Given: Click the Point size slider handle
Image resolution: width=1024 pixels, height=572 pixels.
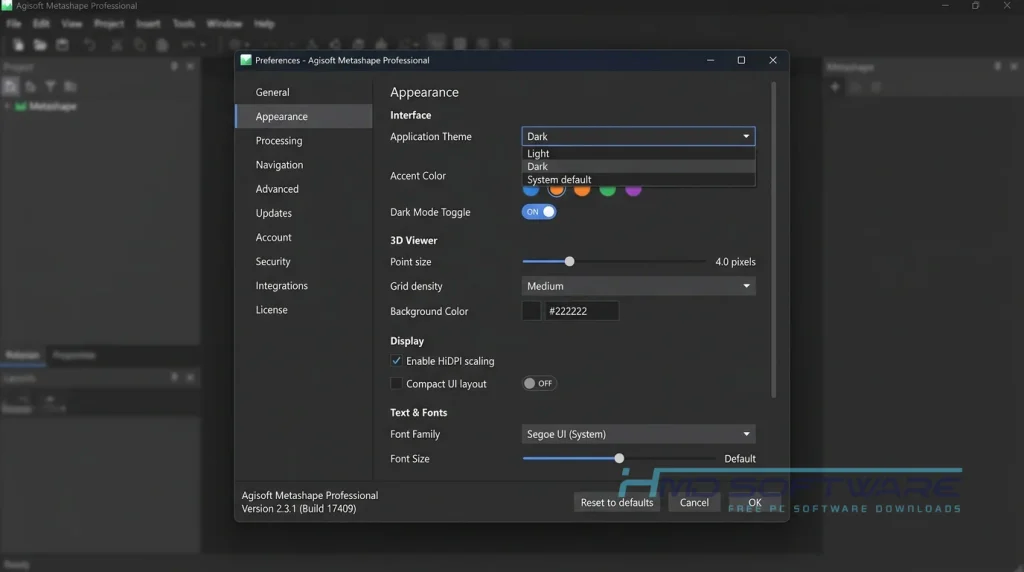Looking at the screenshot, I should pyautogui.click(x=569, y=261).
